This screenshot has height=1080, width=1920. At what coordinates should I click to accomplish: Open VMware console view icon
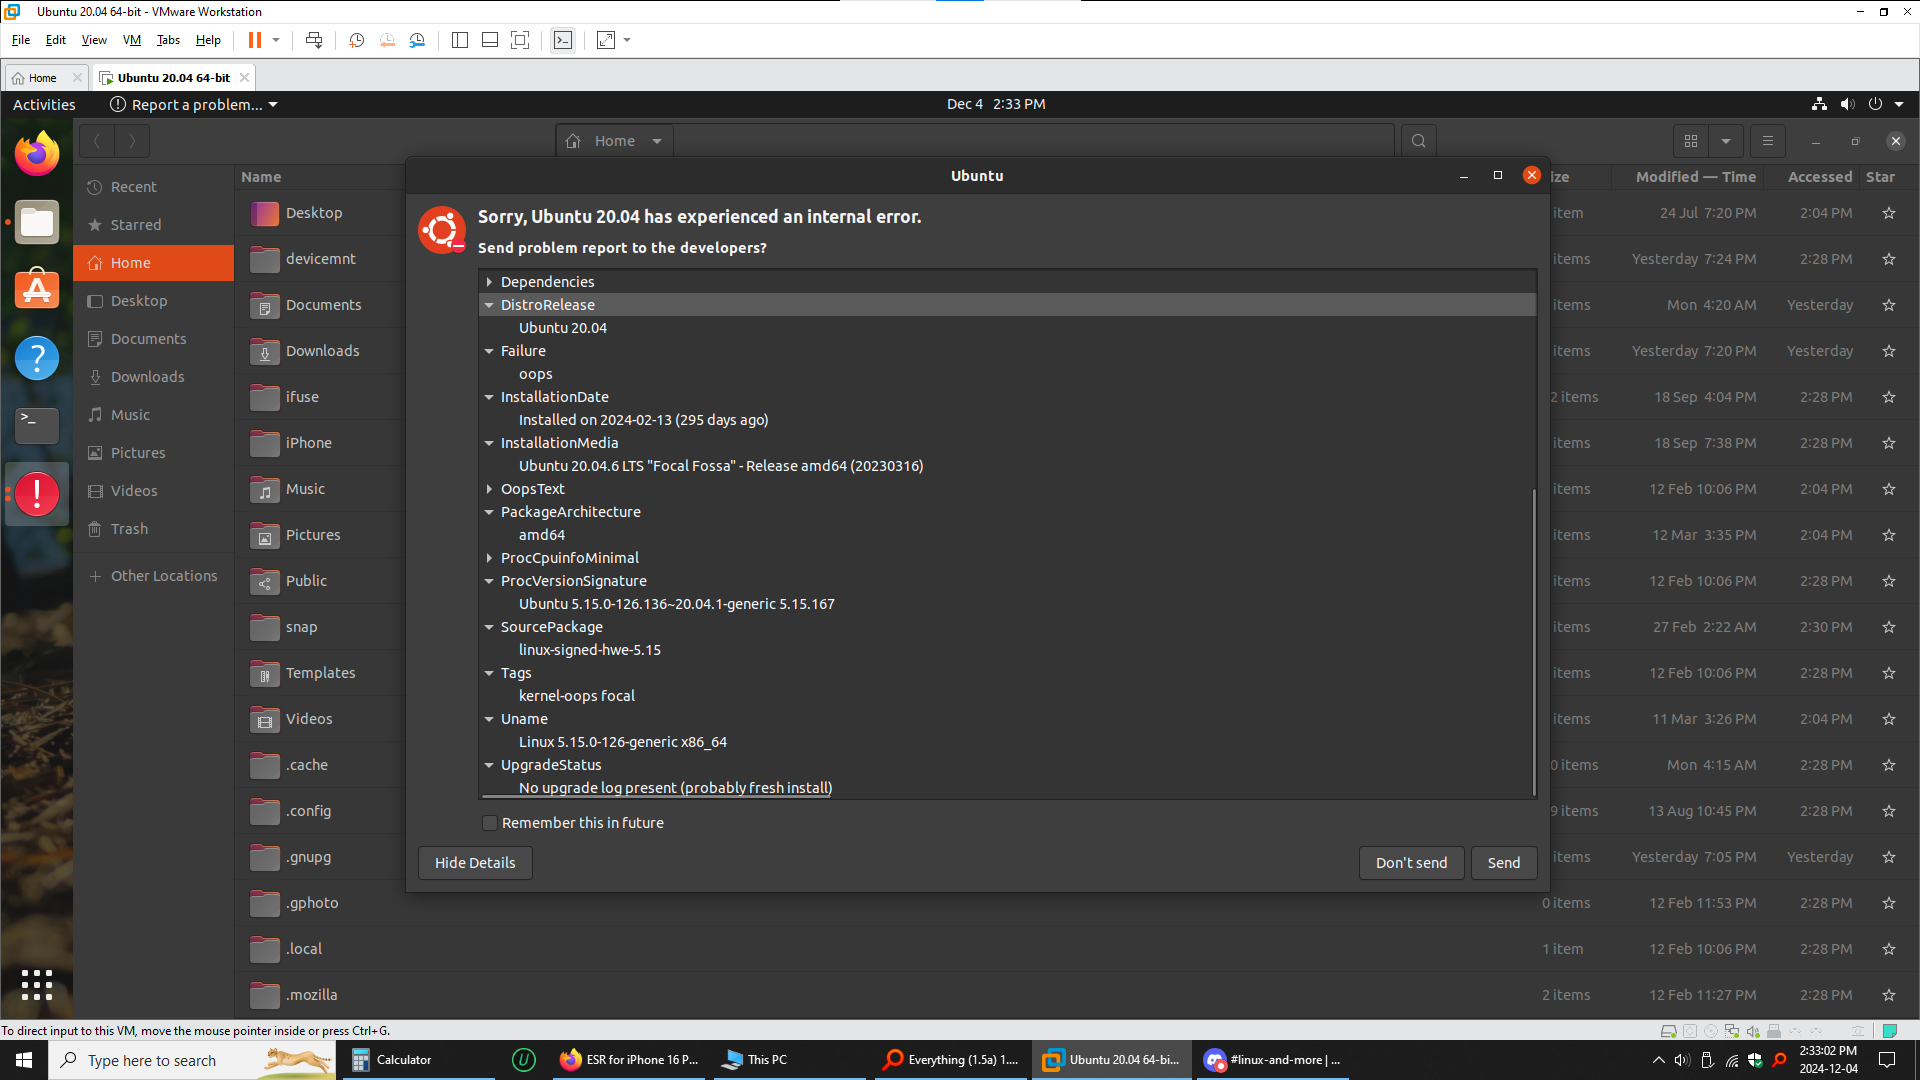[x=563, y=40]
